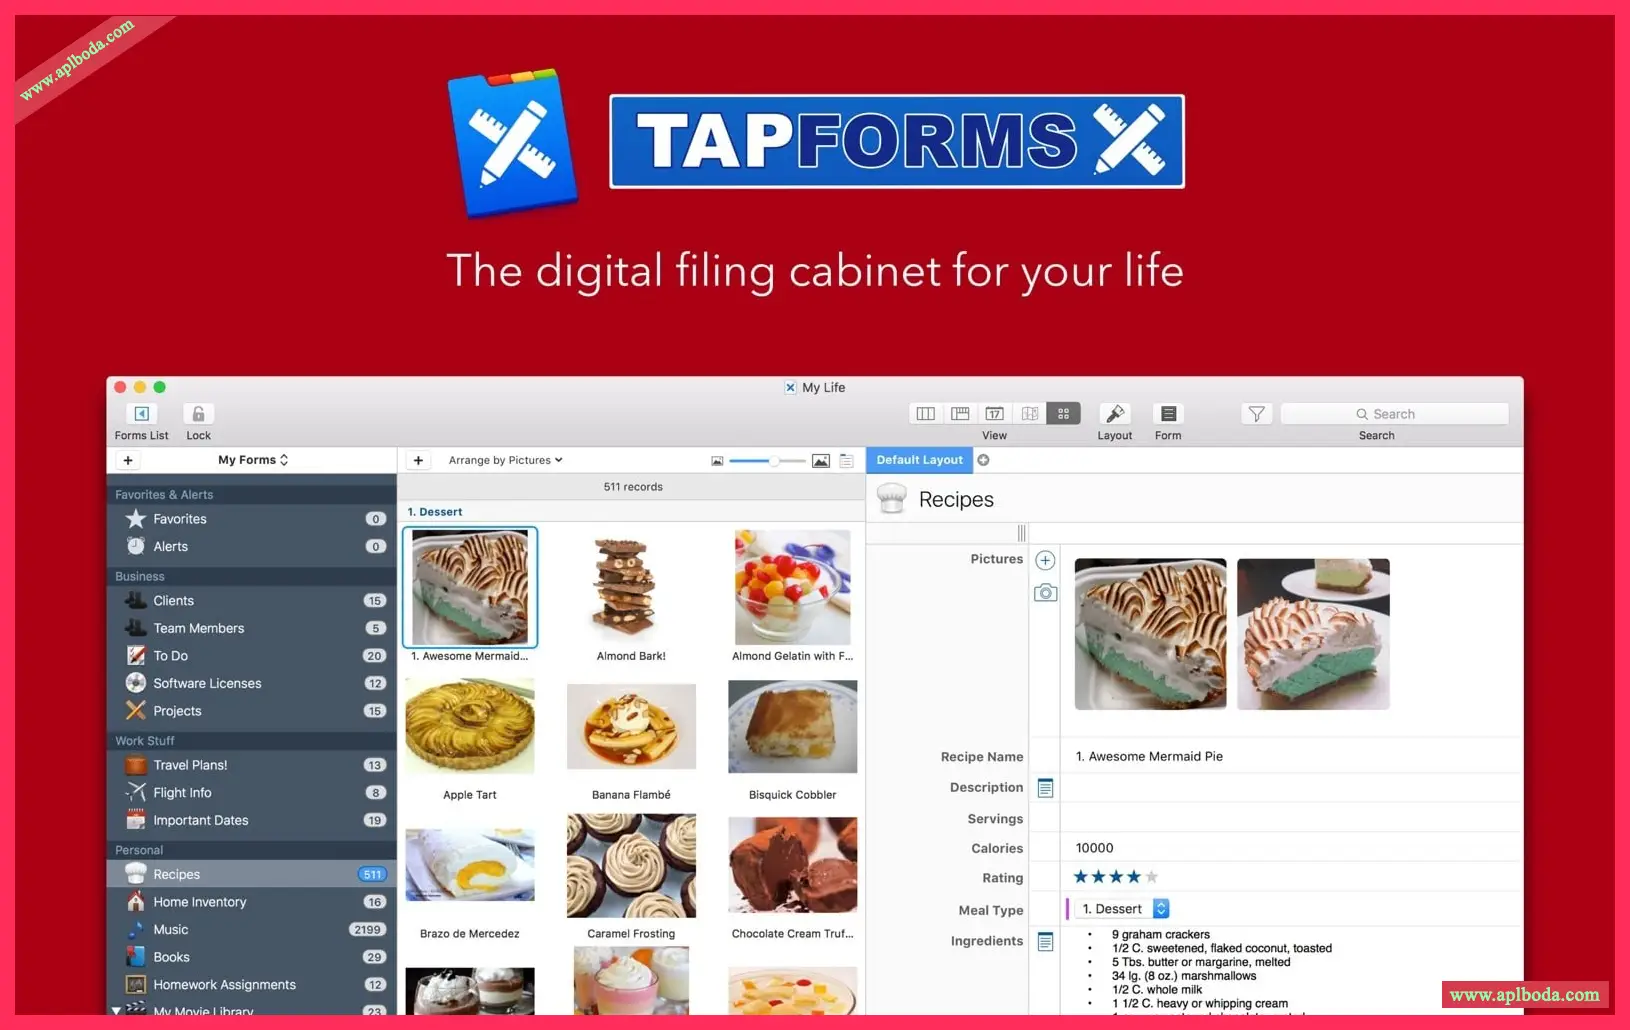The image size is (1630, 1030).
Task: Open the Description note editor icon
Action: [x=1045, y=788]
